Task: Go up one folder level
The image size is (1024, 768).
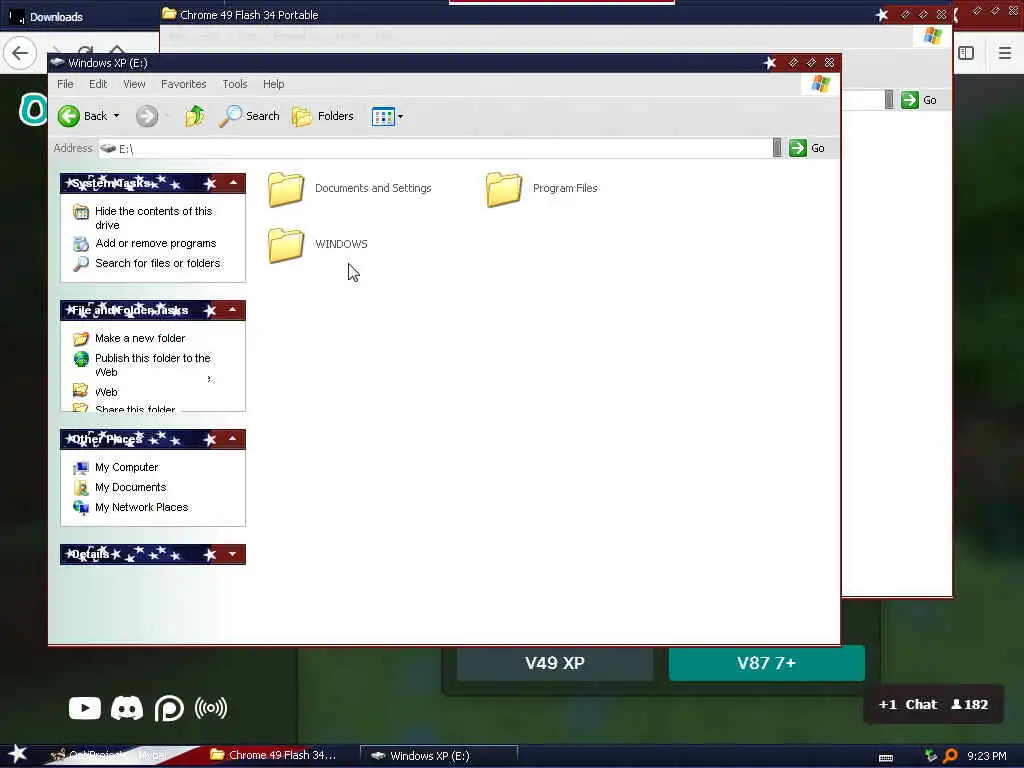Action: tap(195, 116)
